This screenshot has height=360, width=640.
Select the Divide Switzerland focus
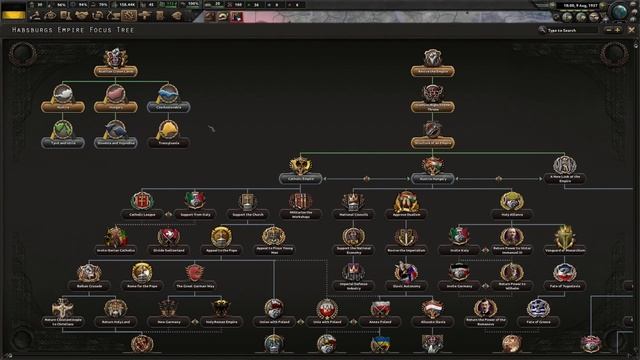pyautogui.click(x=168, y=242)
